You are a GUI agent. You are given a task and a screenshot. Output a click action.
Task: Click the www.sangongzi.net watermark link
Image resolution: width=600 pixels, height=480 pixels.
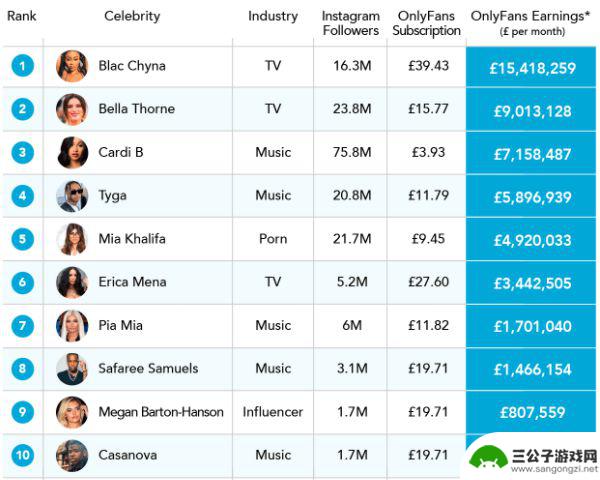point(554,469)
